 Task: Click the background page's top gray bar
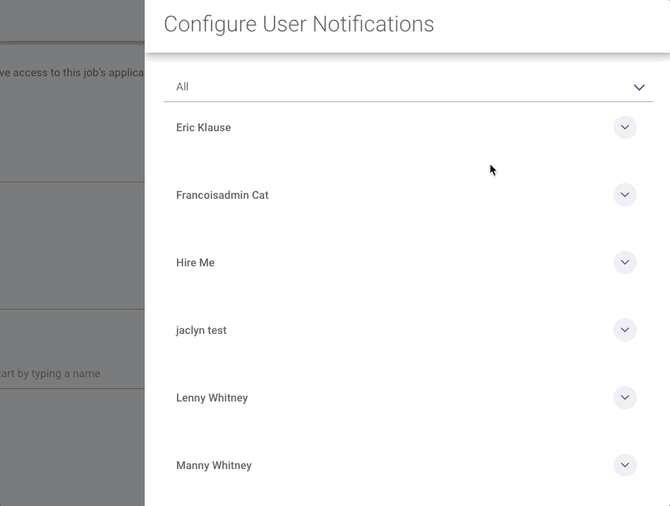[72, 20]
